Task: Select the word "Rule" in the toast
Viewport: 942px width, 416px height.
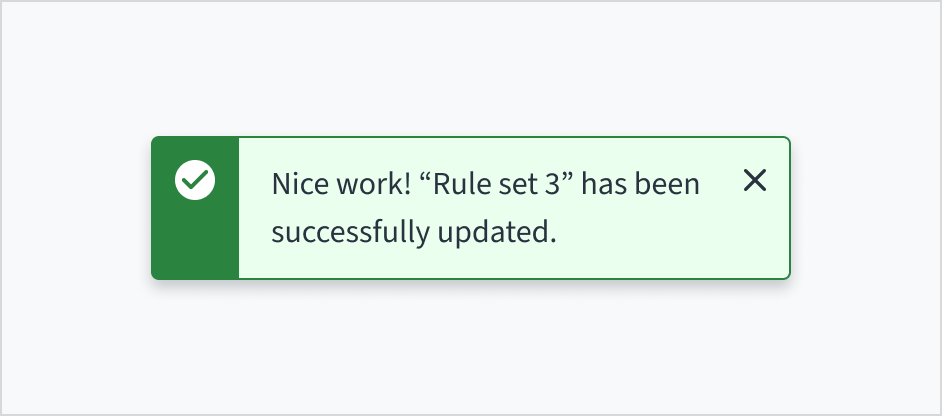Action: (456, 185)
